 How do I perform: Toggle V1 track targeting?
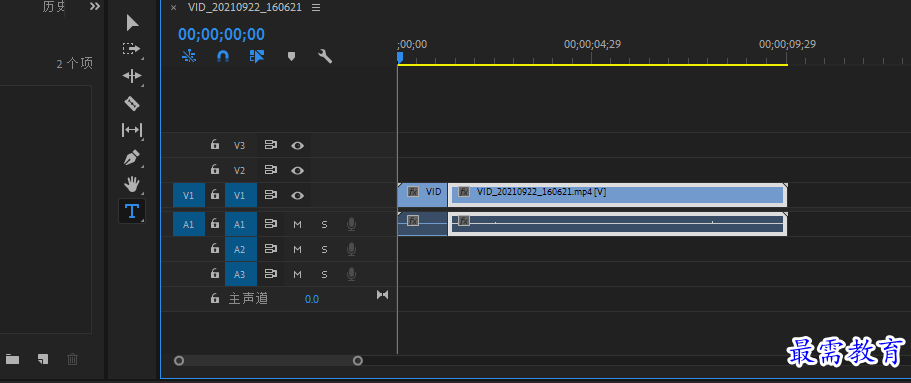pos(241,195)
